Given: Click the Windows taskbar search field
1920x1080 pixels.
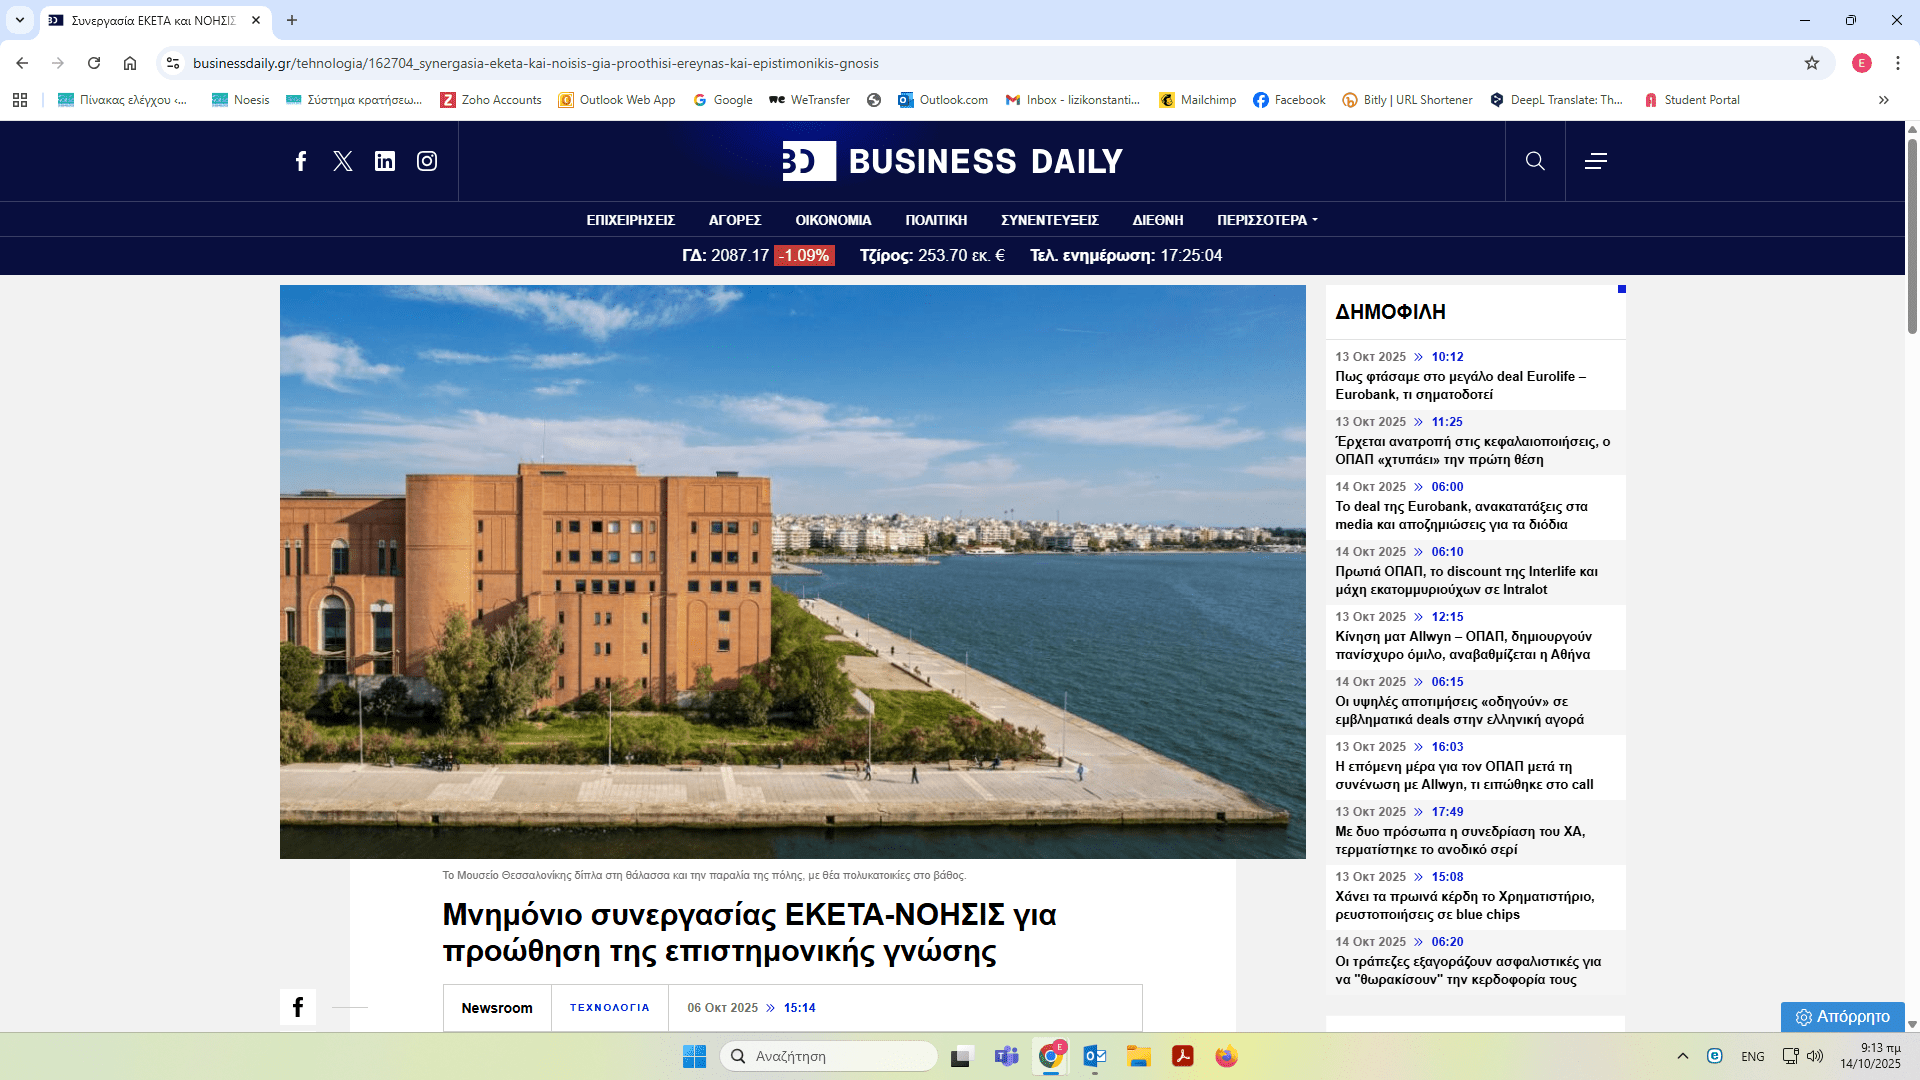Looking at the screenshot, I should pos(830,1056).
